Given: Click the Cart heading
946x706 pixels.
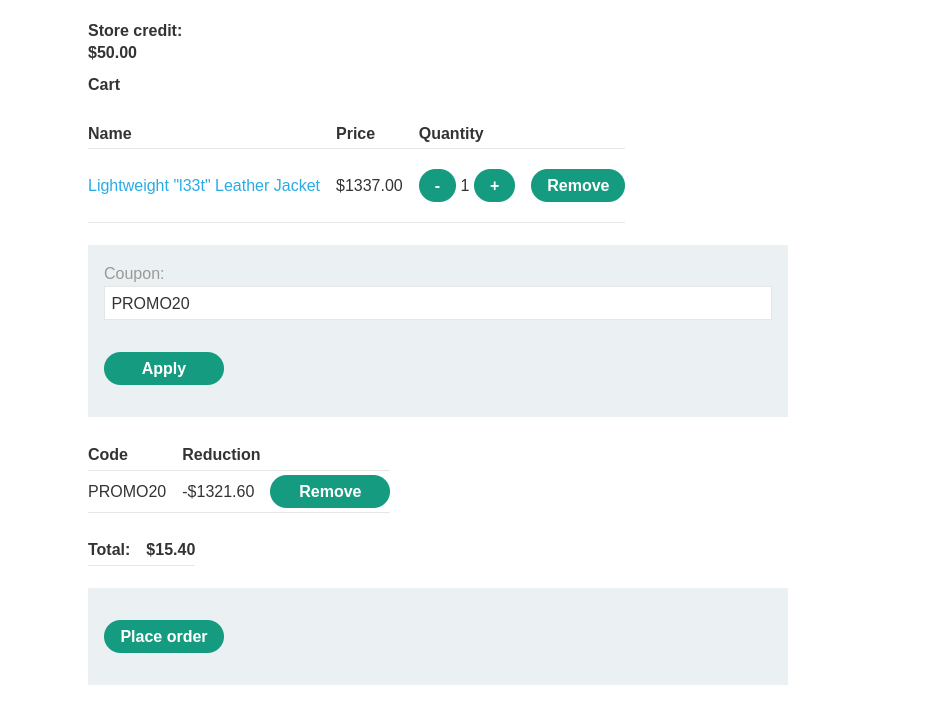Looking at the screenshot, I should [104, 85].
